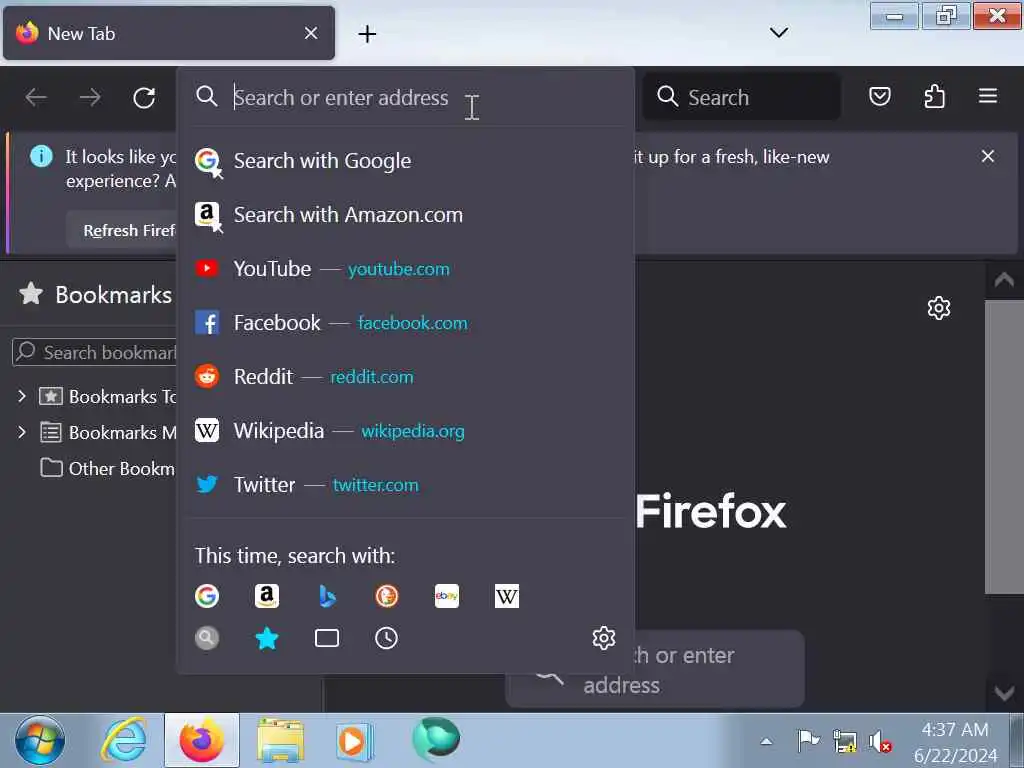Open the Wikipedia wikipedia.org suggestion

[405, 431]
